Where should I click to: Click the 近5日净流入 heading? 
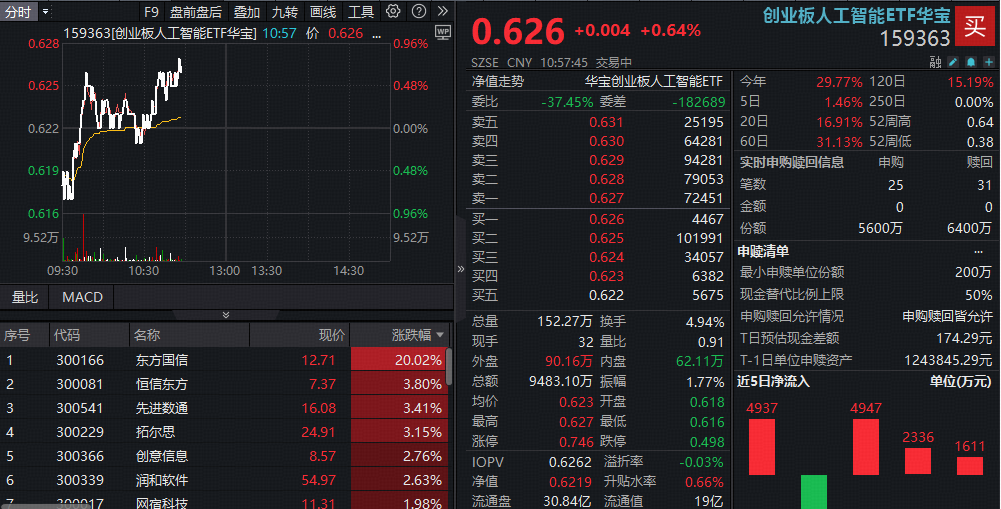click(x=773, y=382)
